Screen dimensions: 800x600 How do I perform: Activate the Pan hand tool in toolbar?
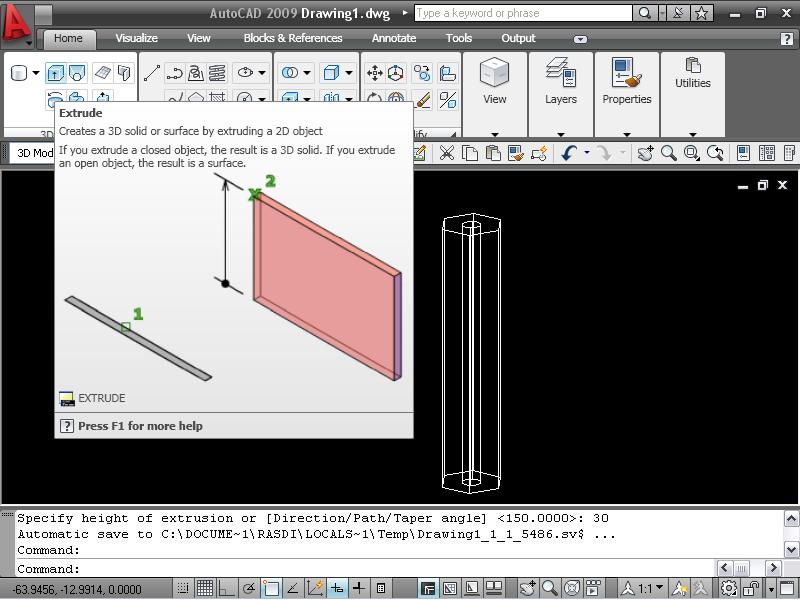(x=645, y=153)
